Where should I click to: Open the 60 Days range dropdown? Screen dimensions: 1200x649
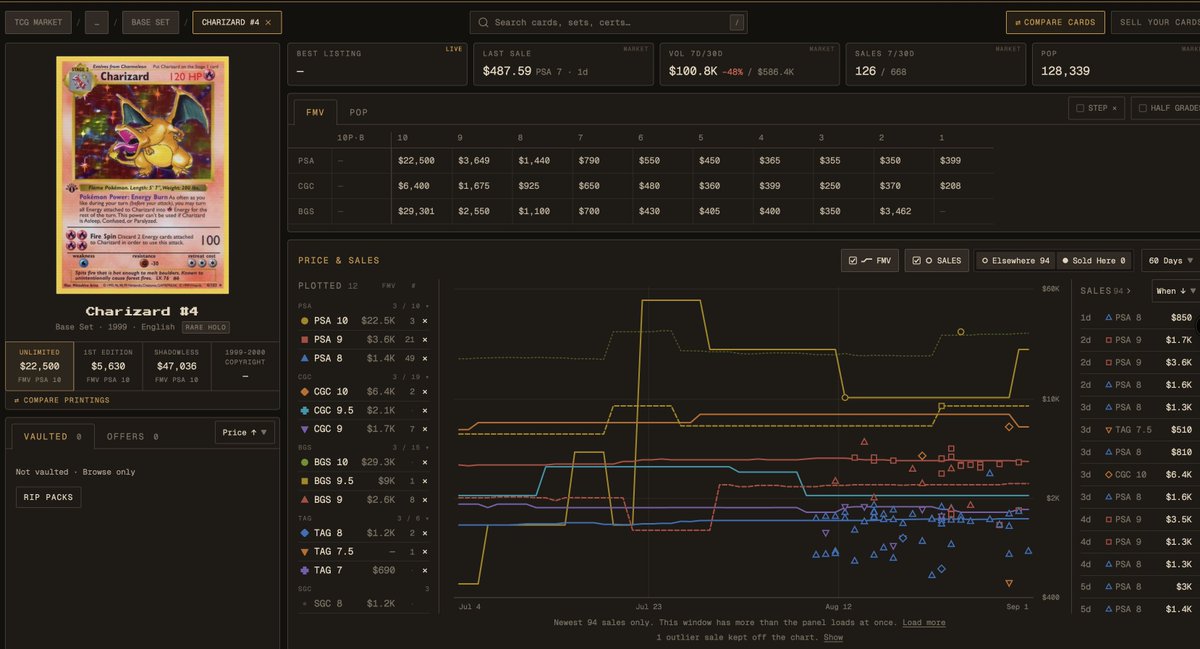(1170, 260)
